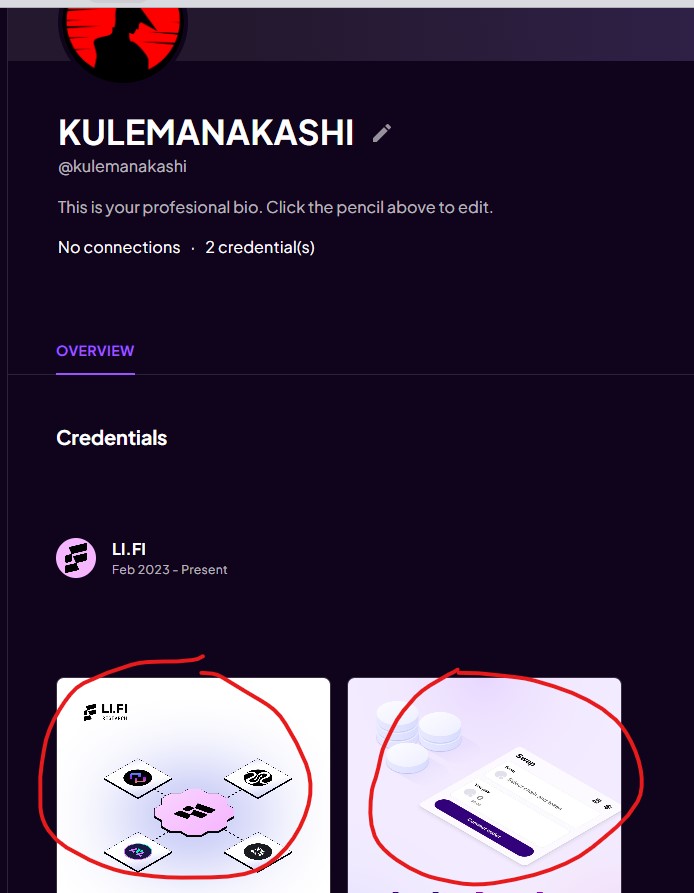
Task: Click the round pink LI.FI organization logo
Action: (76, 558)
